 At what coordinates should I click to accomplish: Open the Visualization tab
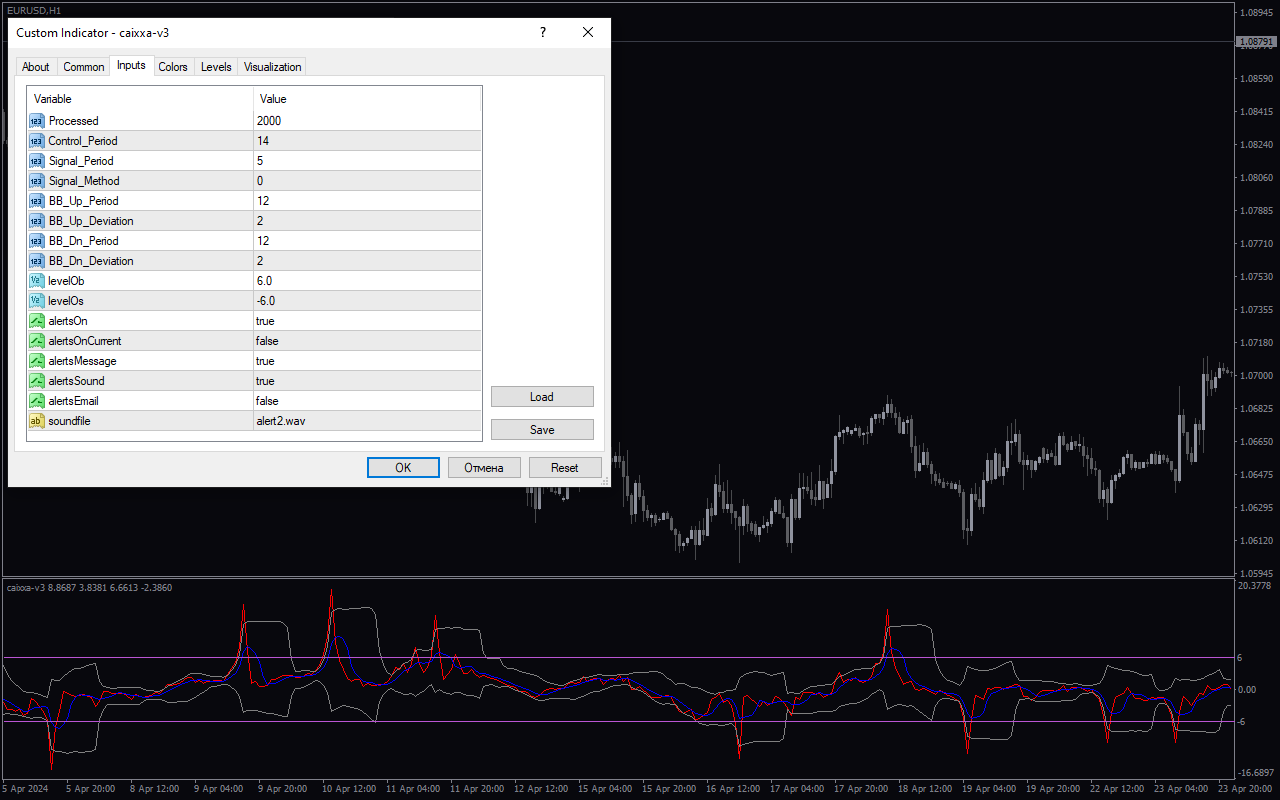point(273,67)
